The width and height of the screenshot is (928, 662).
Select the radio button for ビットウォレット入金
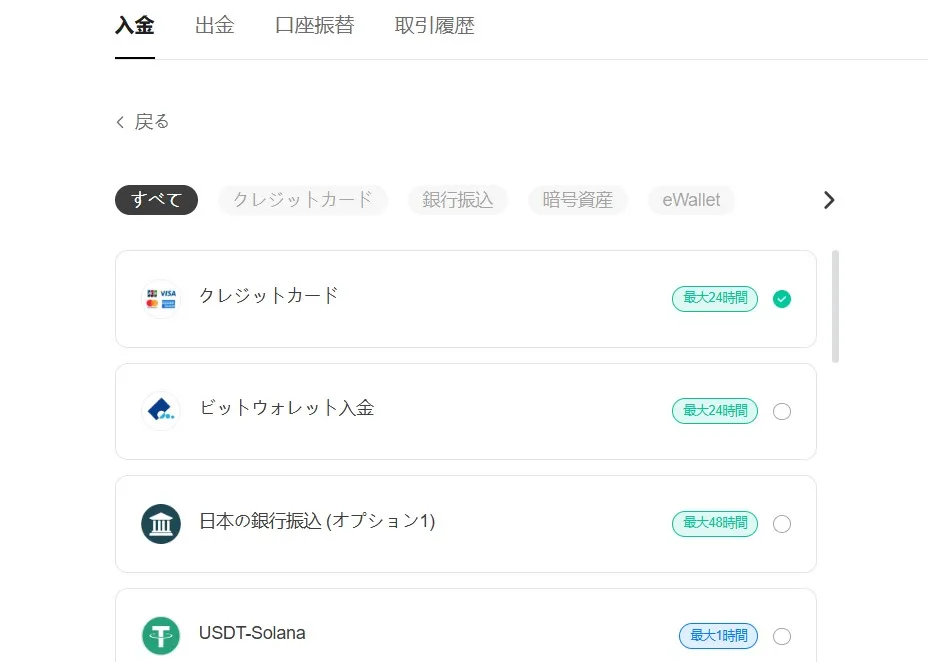point(782,411)
